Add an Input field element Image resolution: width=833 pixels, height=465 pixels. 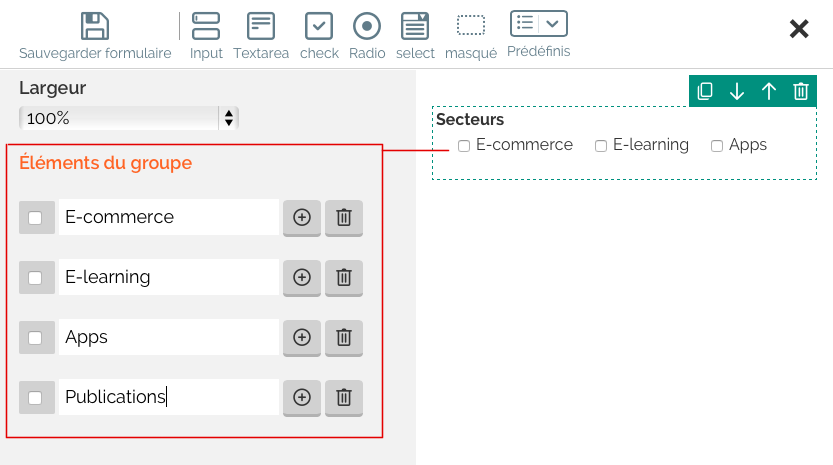click(x=206, y=27)
